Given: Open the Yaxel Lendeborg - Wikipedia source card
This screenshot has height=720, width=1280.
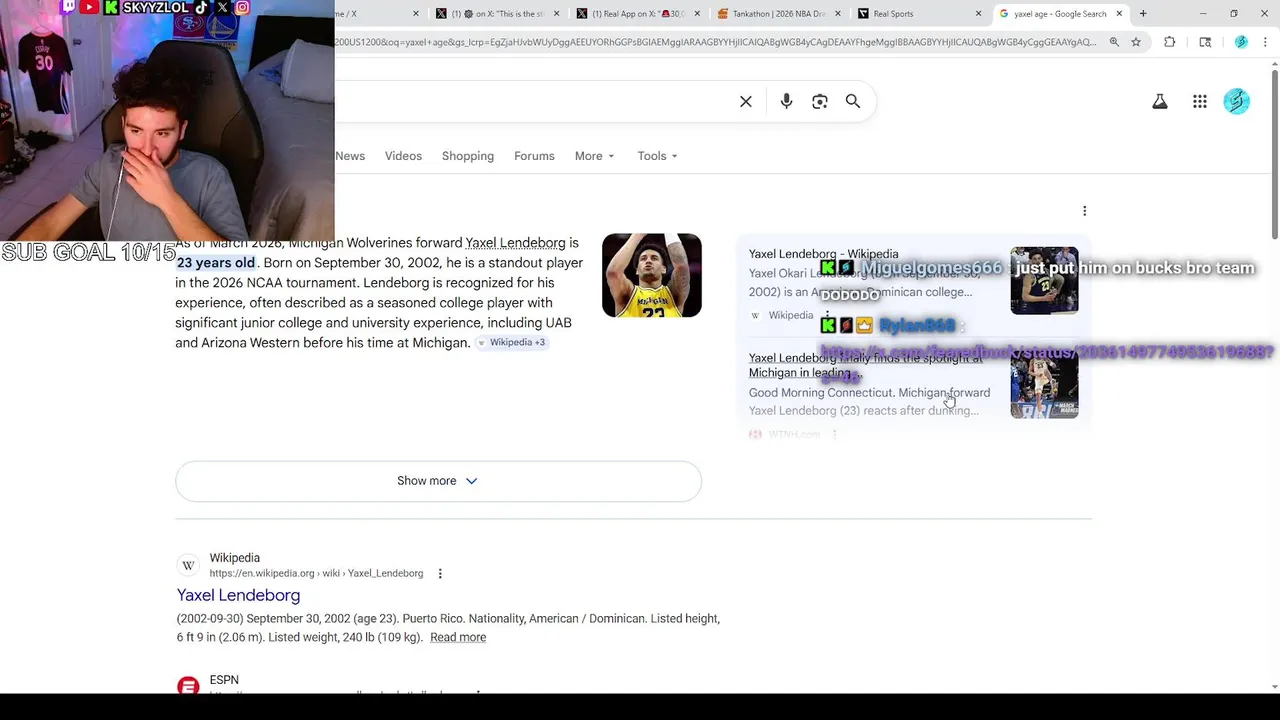Looking at the screenshot, I should point(913,284).
